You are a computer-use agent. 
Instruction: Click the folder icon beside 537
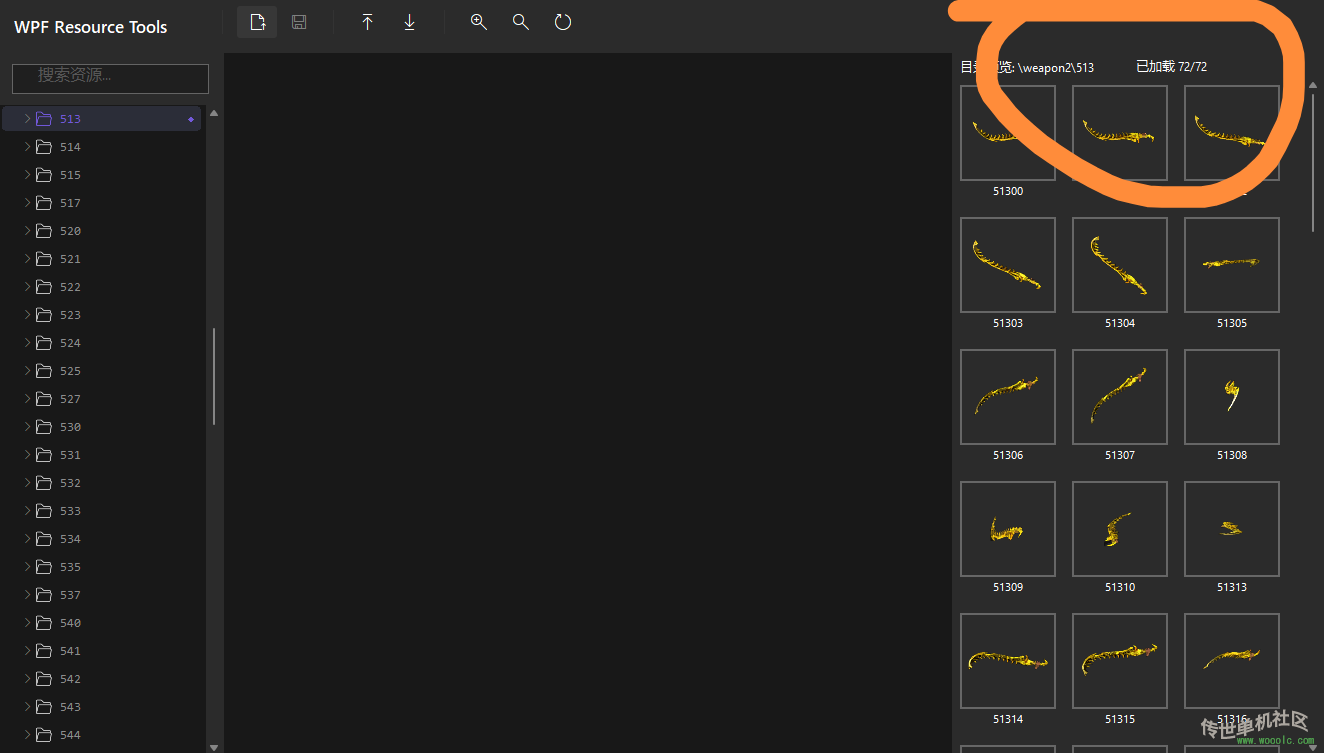pyautogui.click(x=43, y=595)
